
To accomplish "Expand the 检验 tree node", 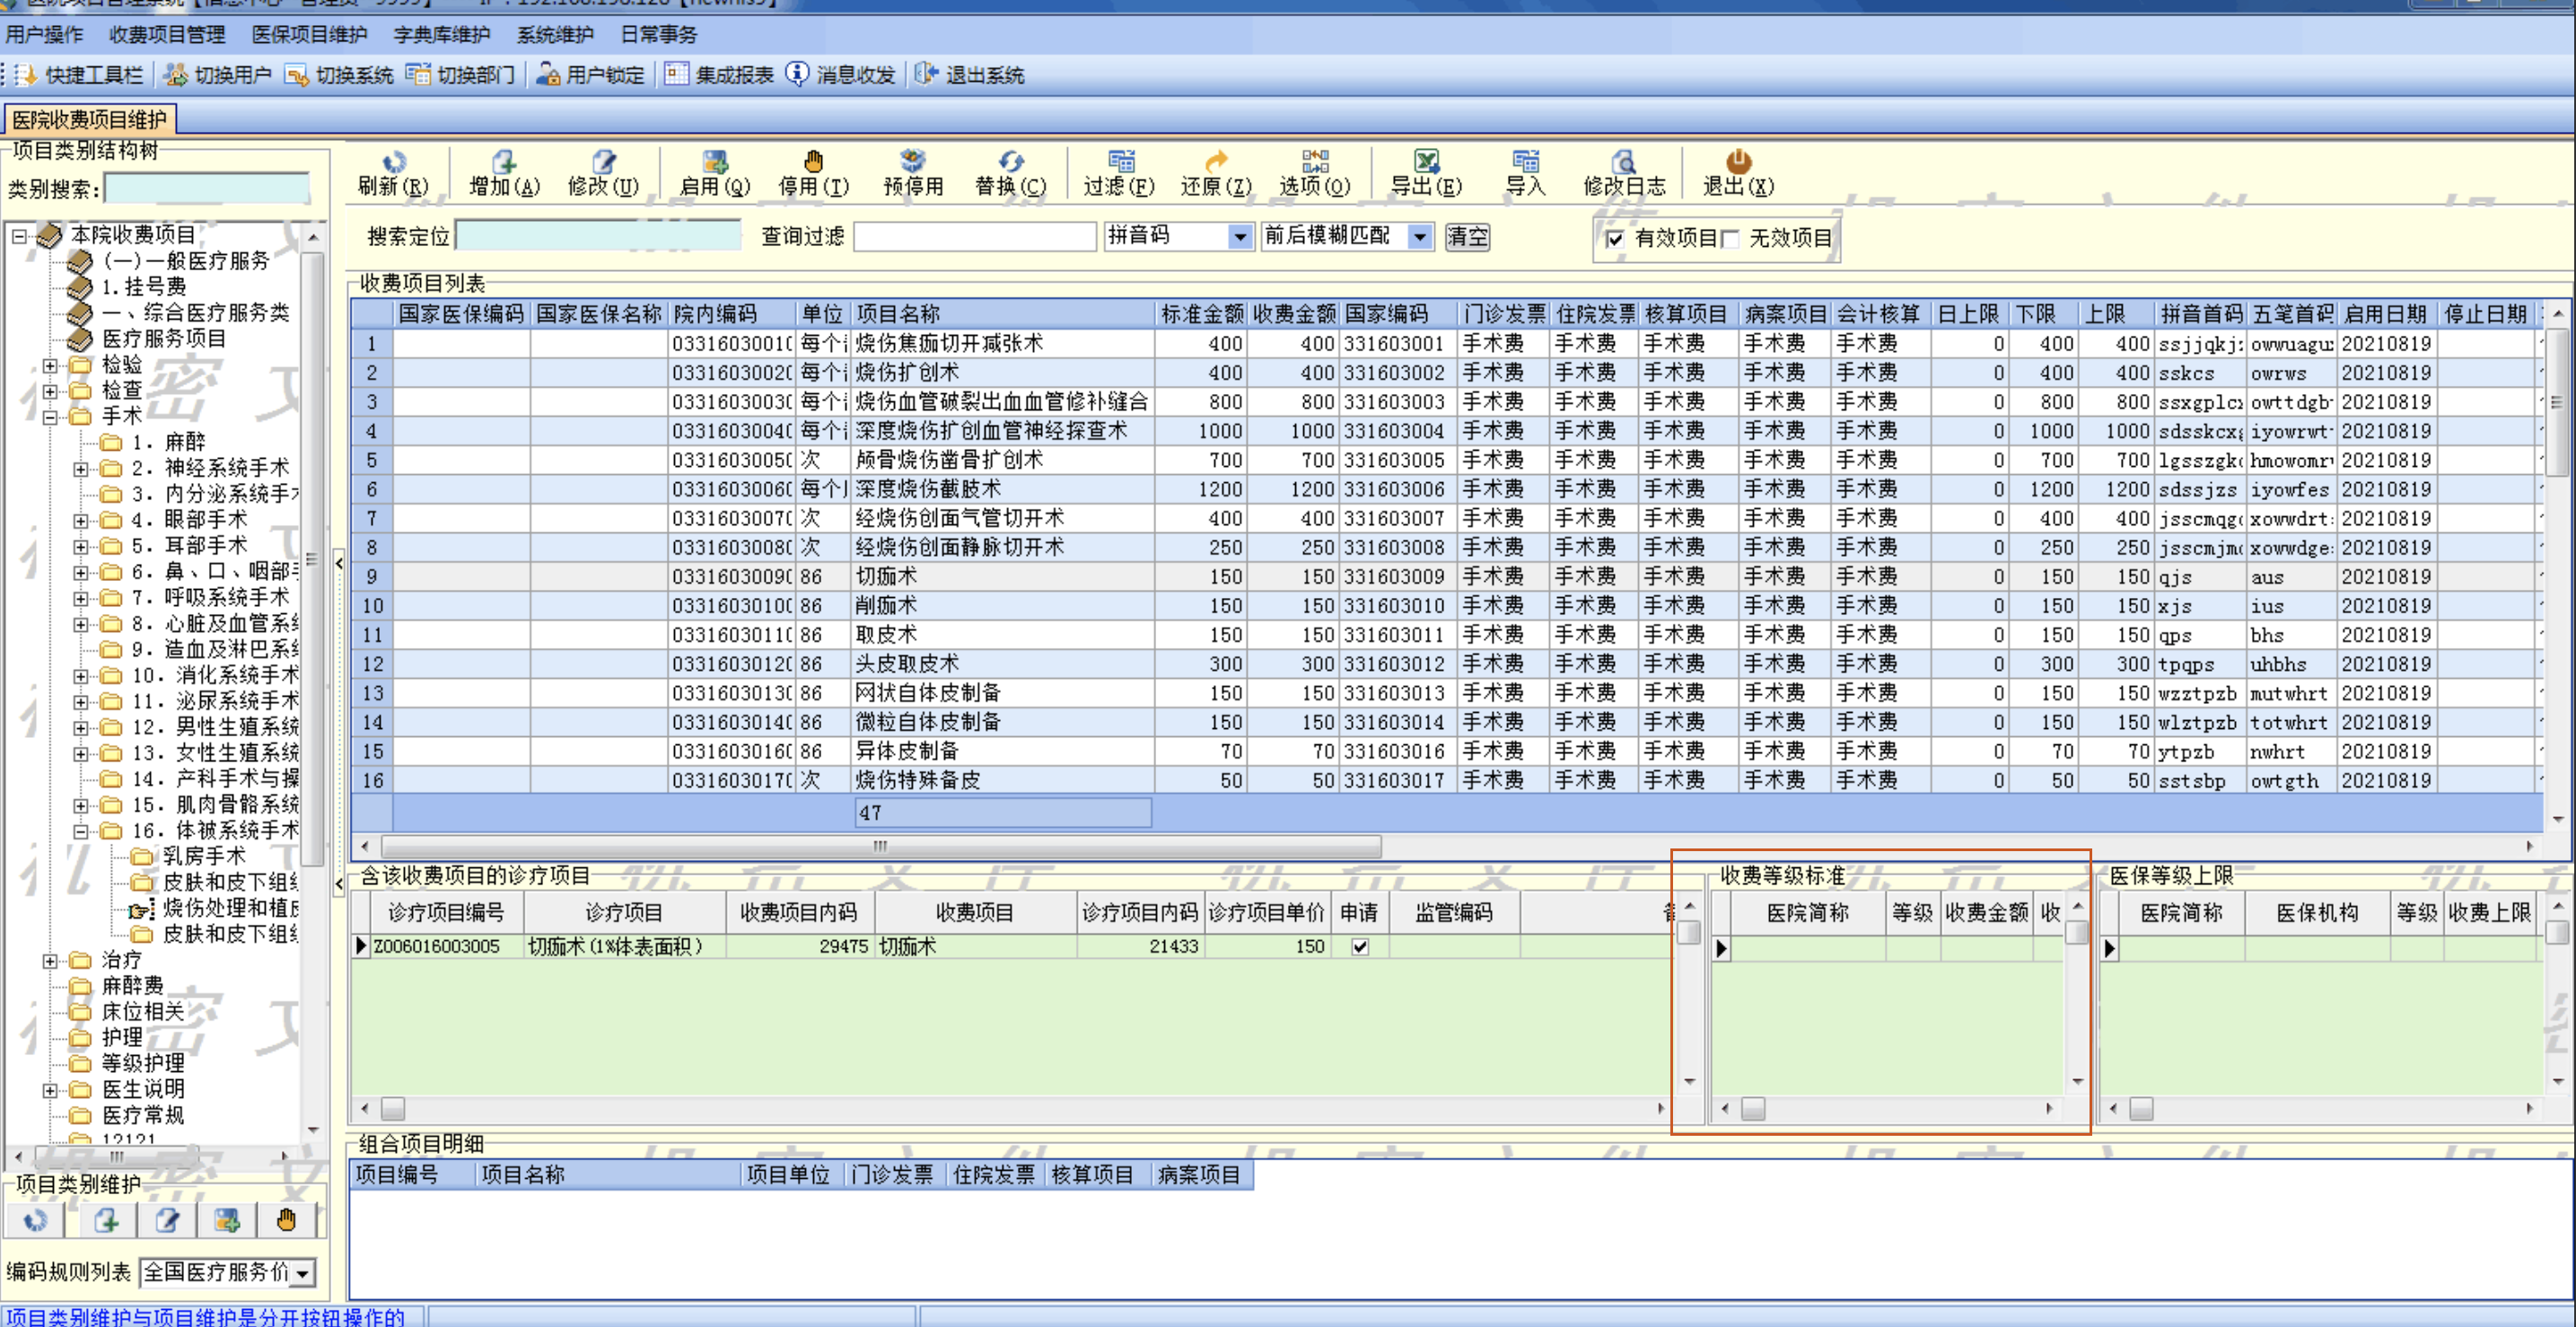I will click(50, 365).
